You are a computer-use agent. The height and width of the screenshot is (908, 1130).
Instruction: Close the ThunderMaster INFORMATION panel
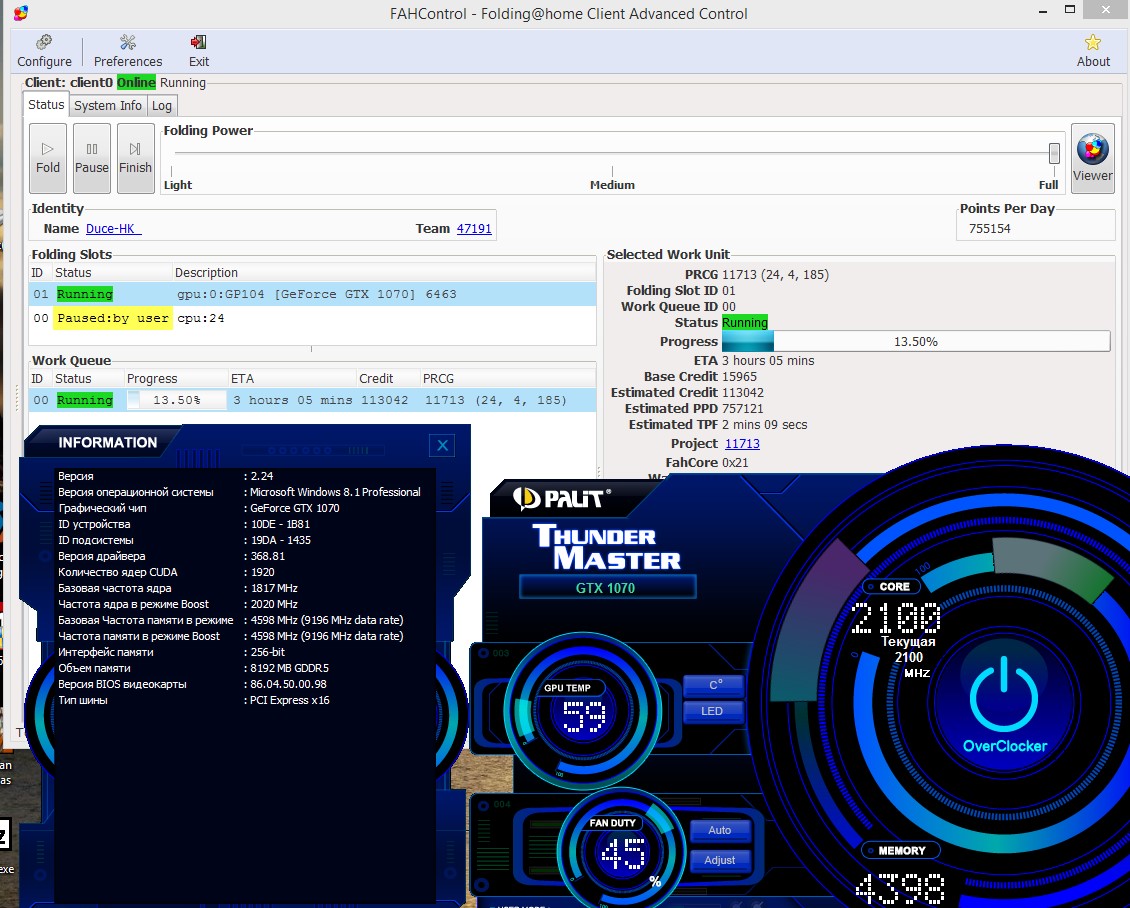click(442, 445)
